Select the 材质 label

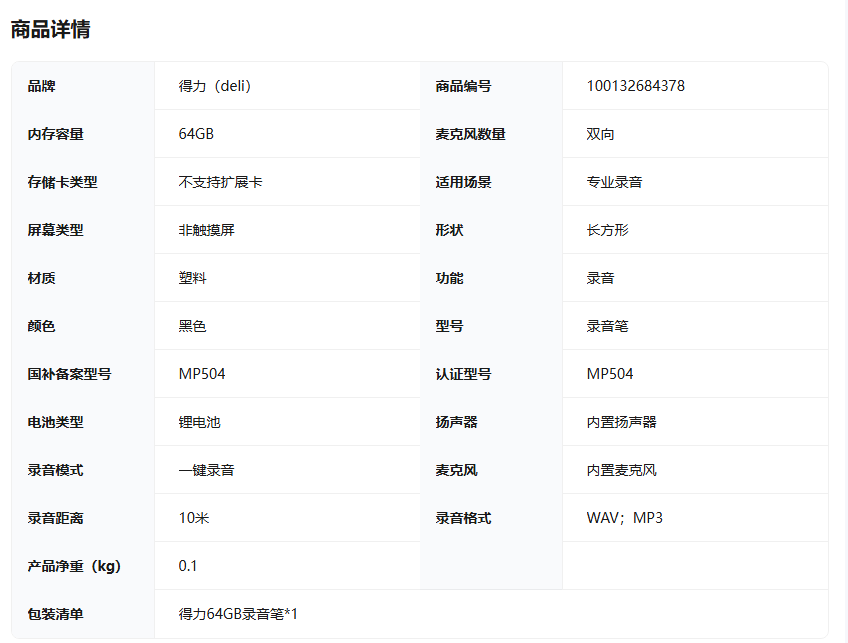click(x=42, y=279)
